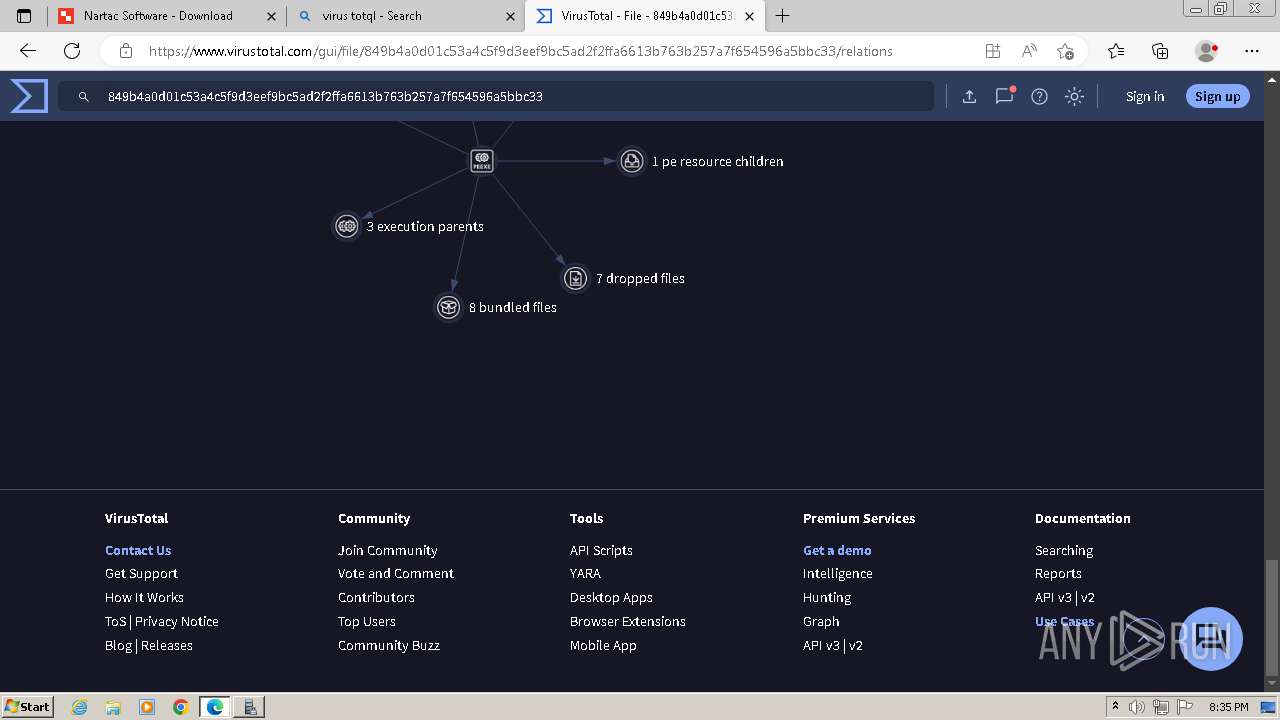The height and width of the screenshot is (720, 1280).
Task: Select the central PEEXE file node
Action: [x=482, y=160]
